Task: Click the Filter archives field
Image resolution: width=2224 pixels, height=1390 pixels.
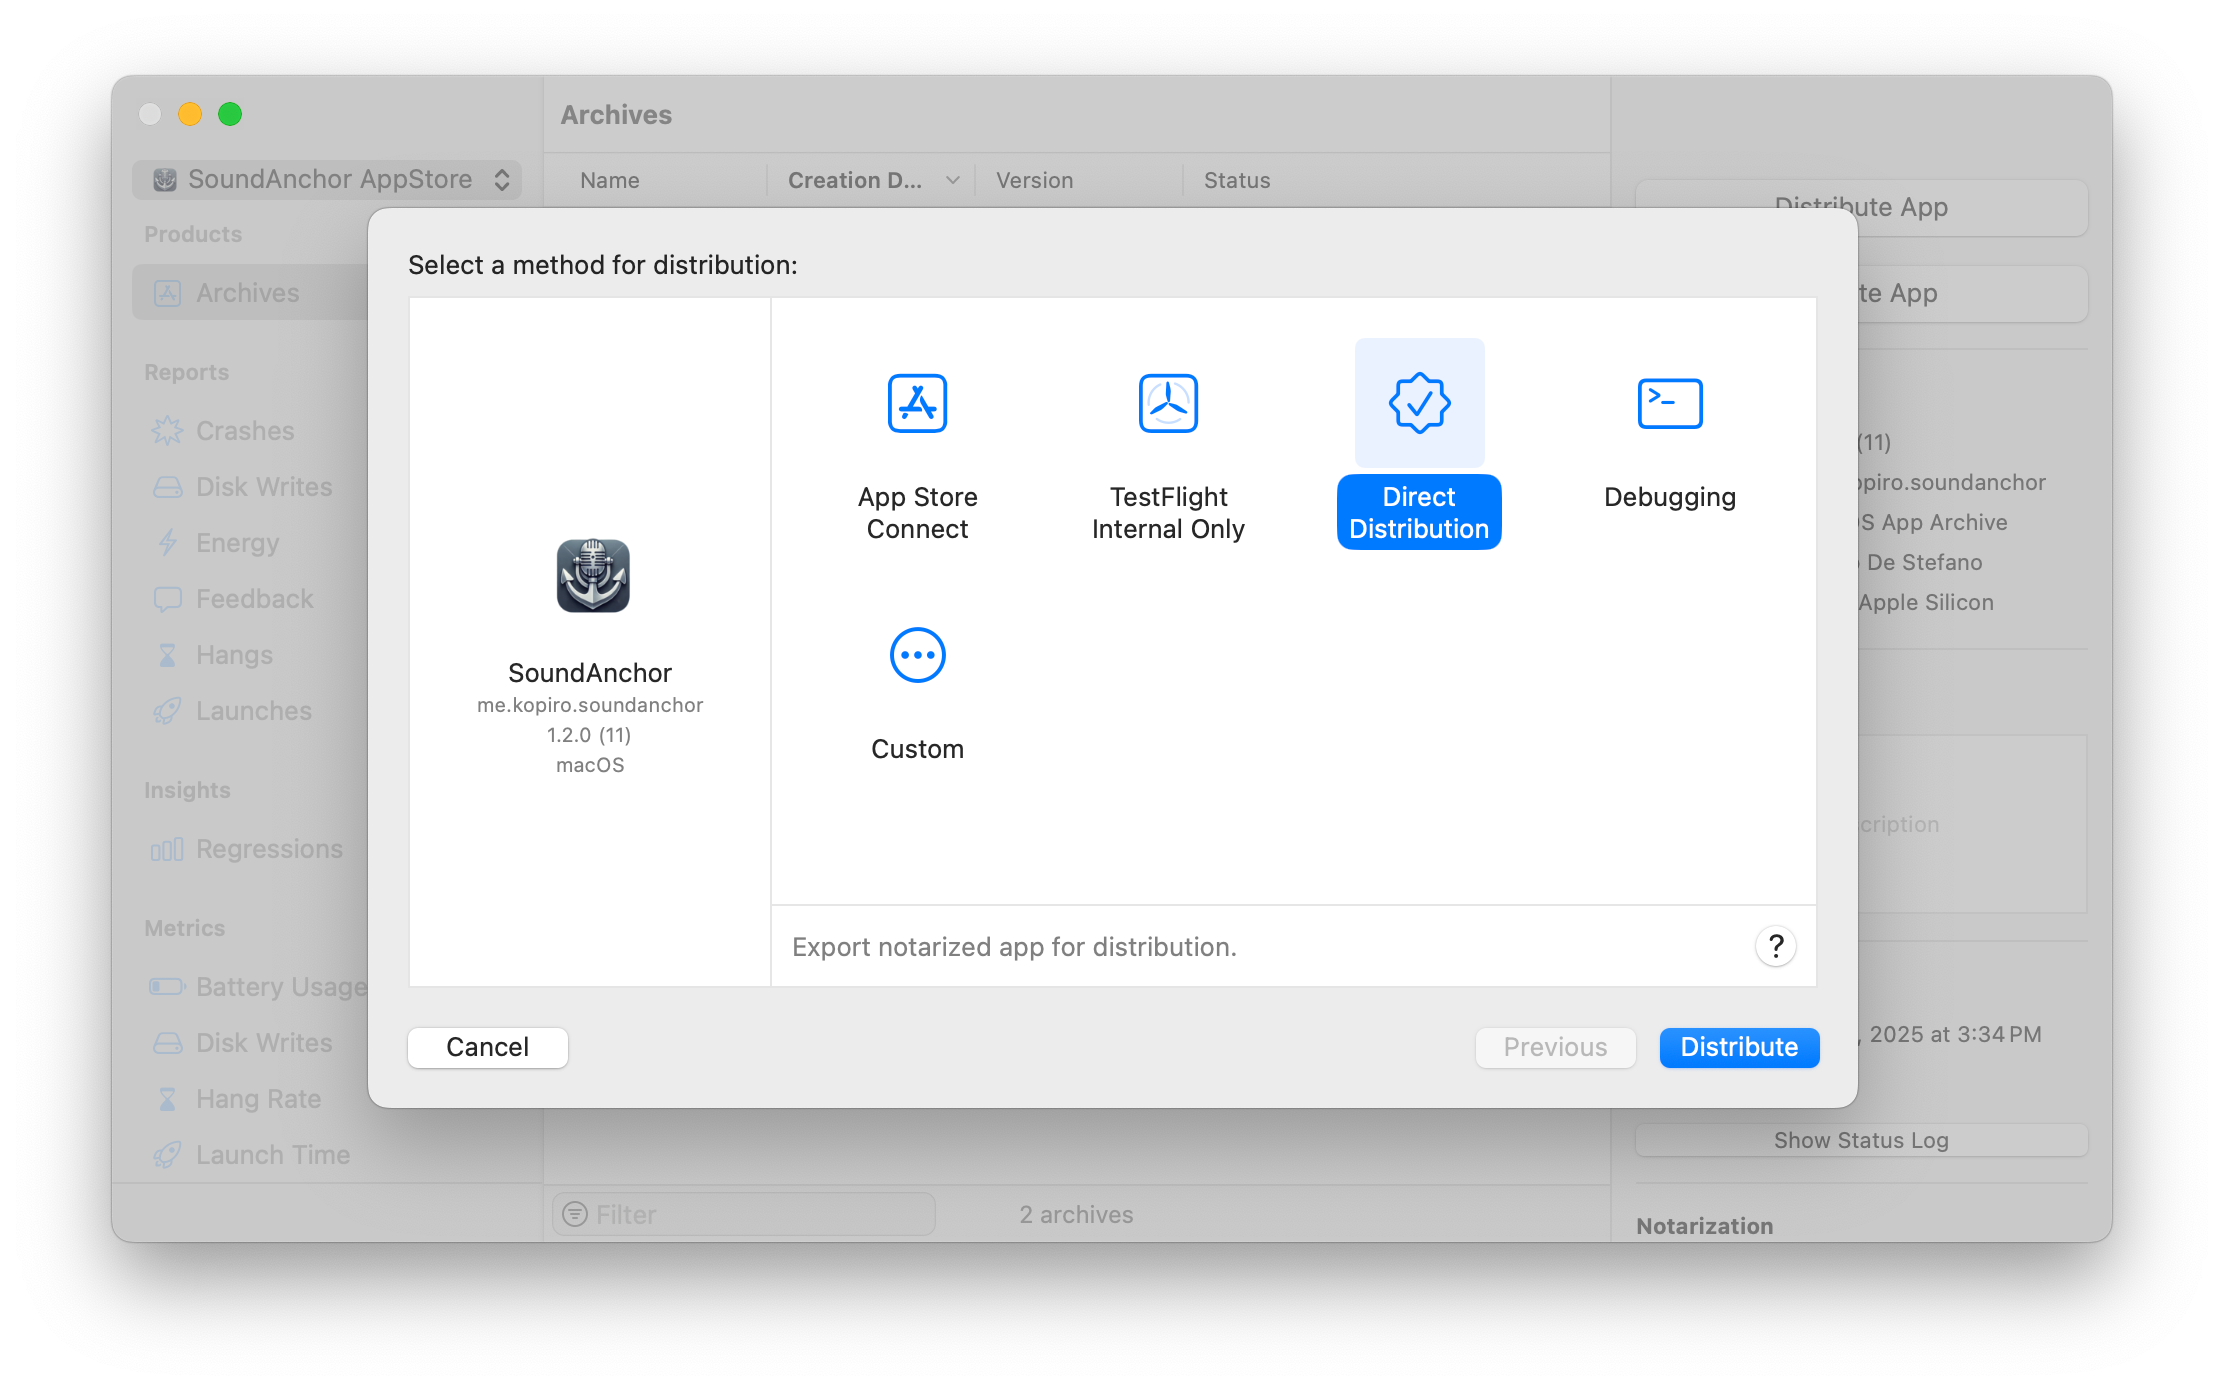Action: click(x=744, y=1214)
